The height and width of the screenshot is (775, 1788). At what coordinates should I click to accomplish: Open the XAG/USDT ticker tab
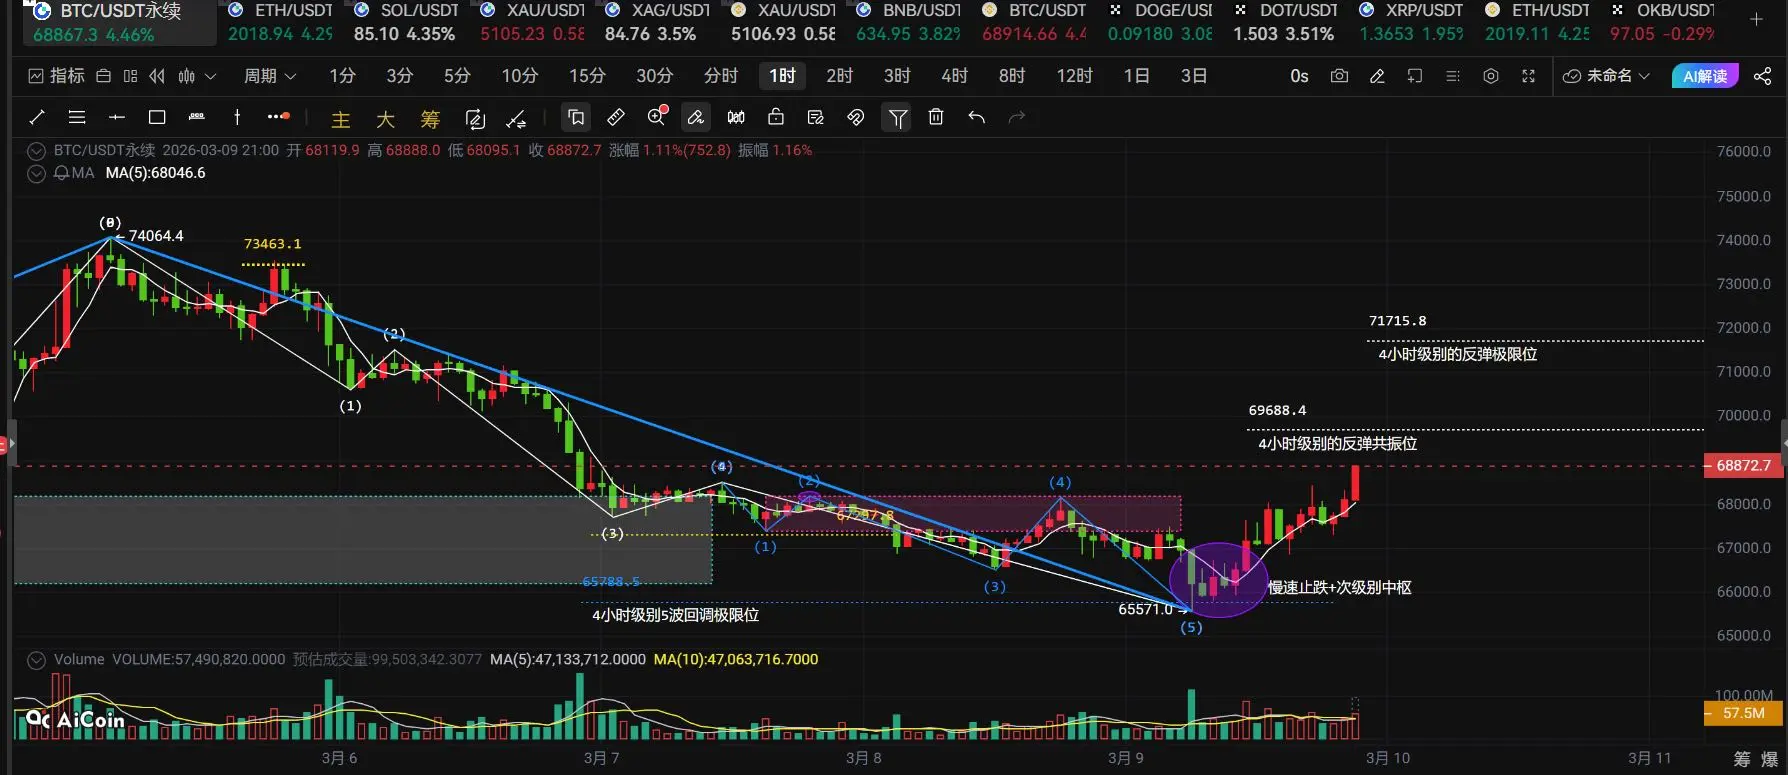click(x=657, y=23)
